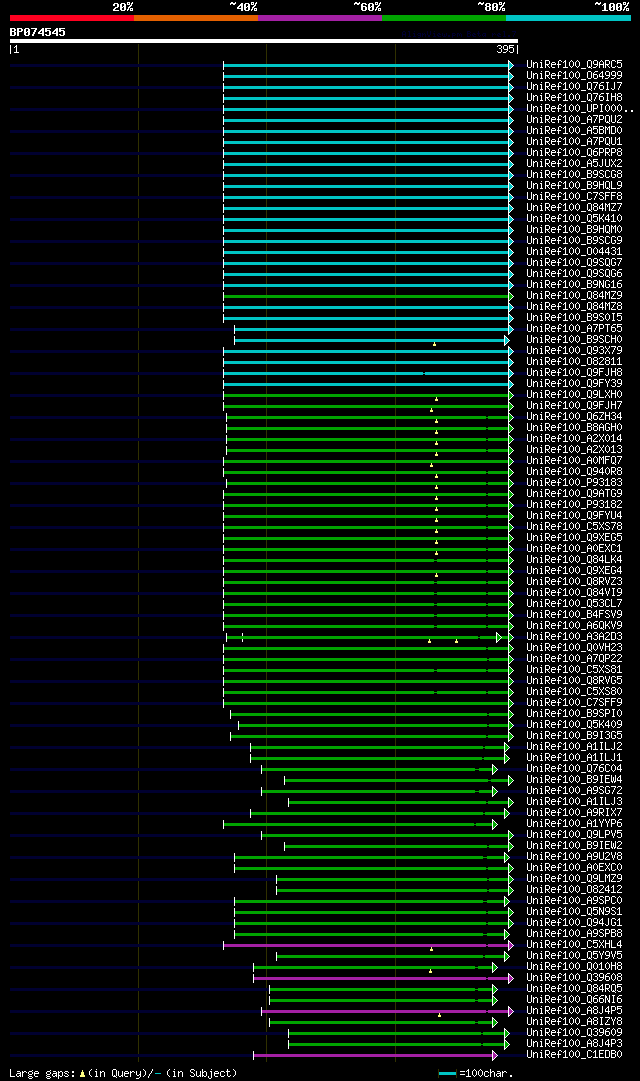
Task: Click the purple ~60% legend color segment
Action: coord(320,18)
